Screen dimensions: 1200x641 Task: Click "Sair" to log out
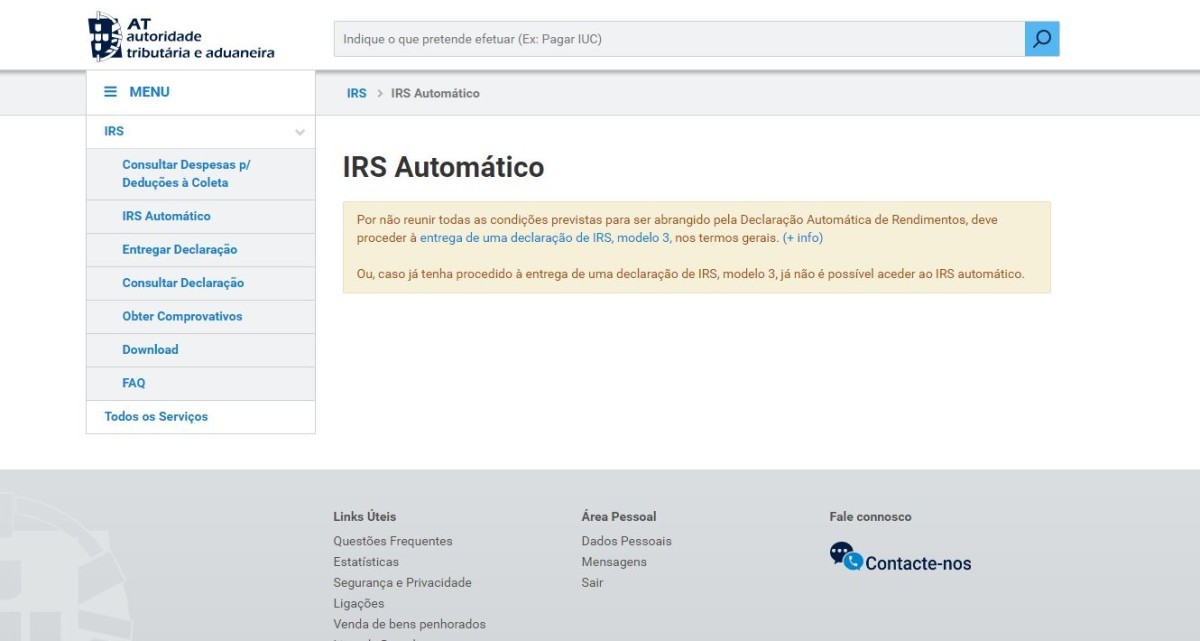point(592,582)
